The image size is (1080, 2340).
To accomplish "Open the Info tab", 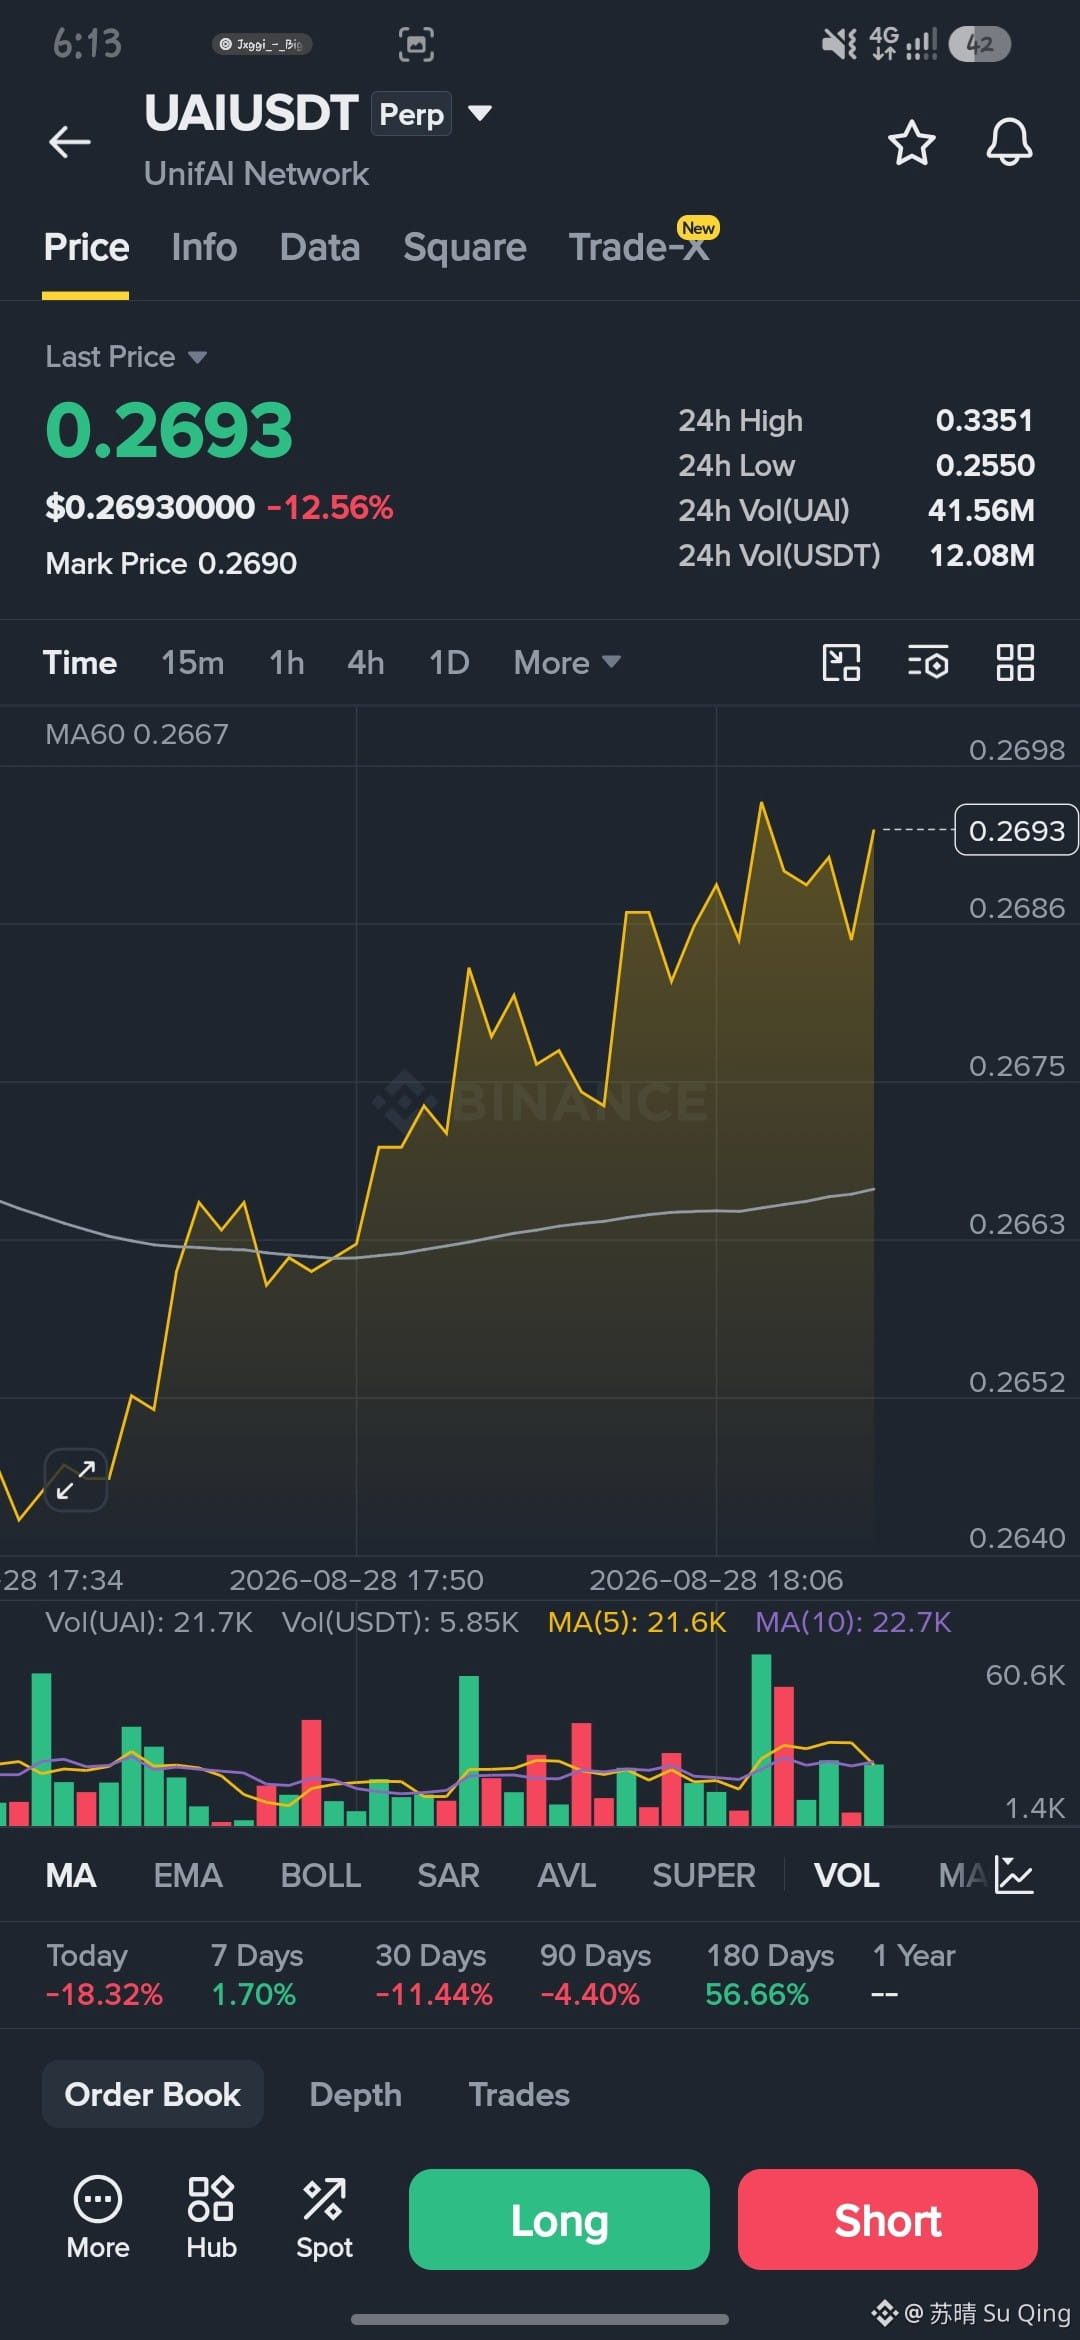I will coord(204,247).
